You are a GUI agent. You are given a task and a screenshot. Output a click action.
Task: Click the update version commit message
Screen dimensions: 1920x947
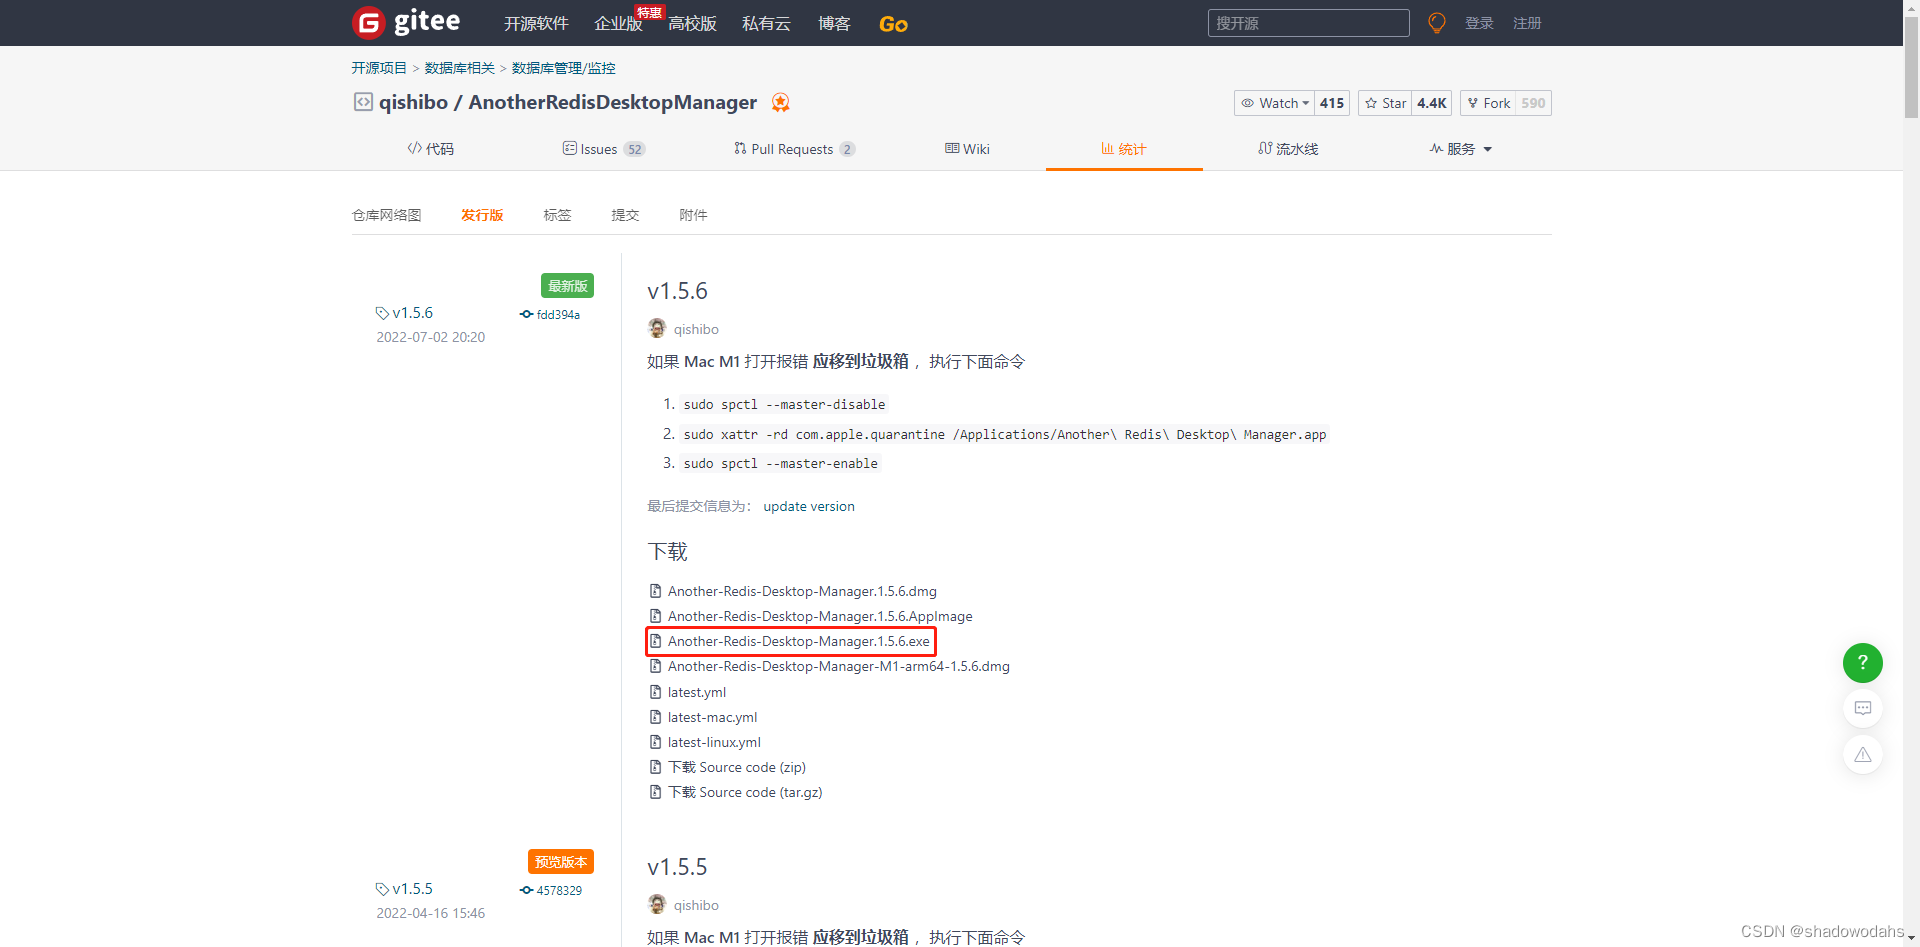(809, 506)
